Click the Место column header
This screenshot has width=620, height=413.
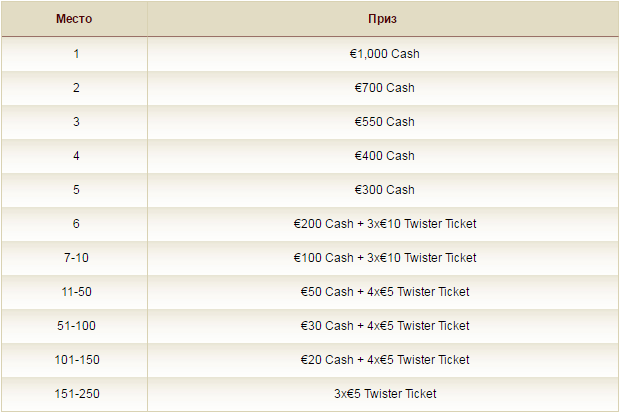[74, 19]
